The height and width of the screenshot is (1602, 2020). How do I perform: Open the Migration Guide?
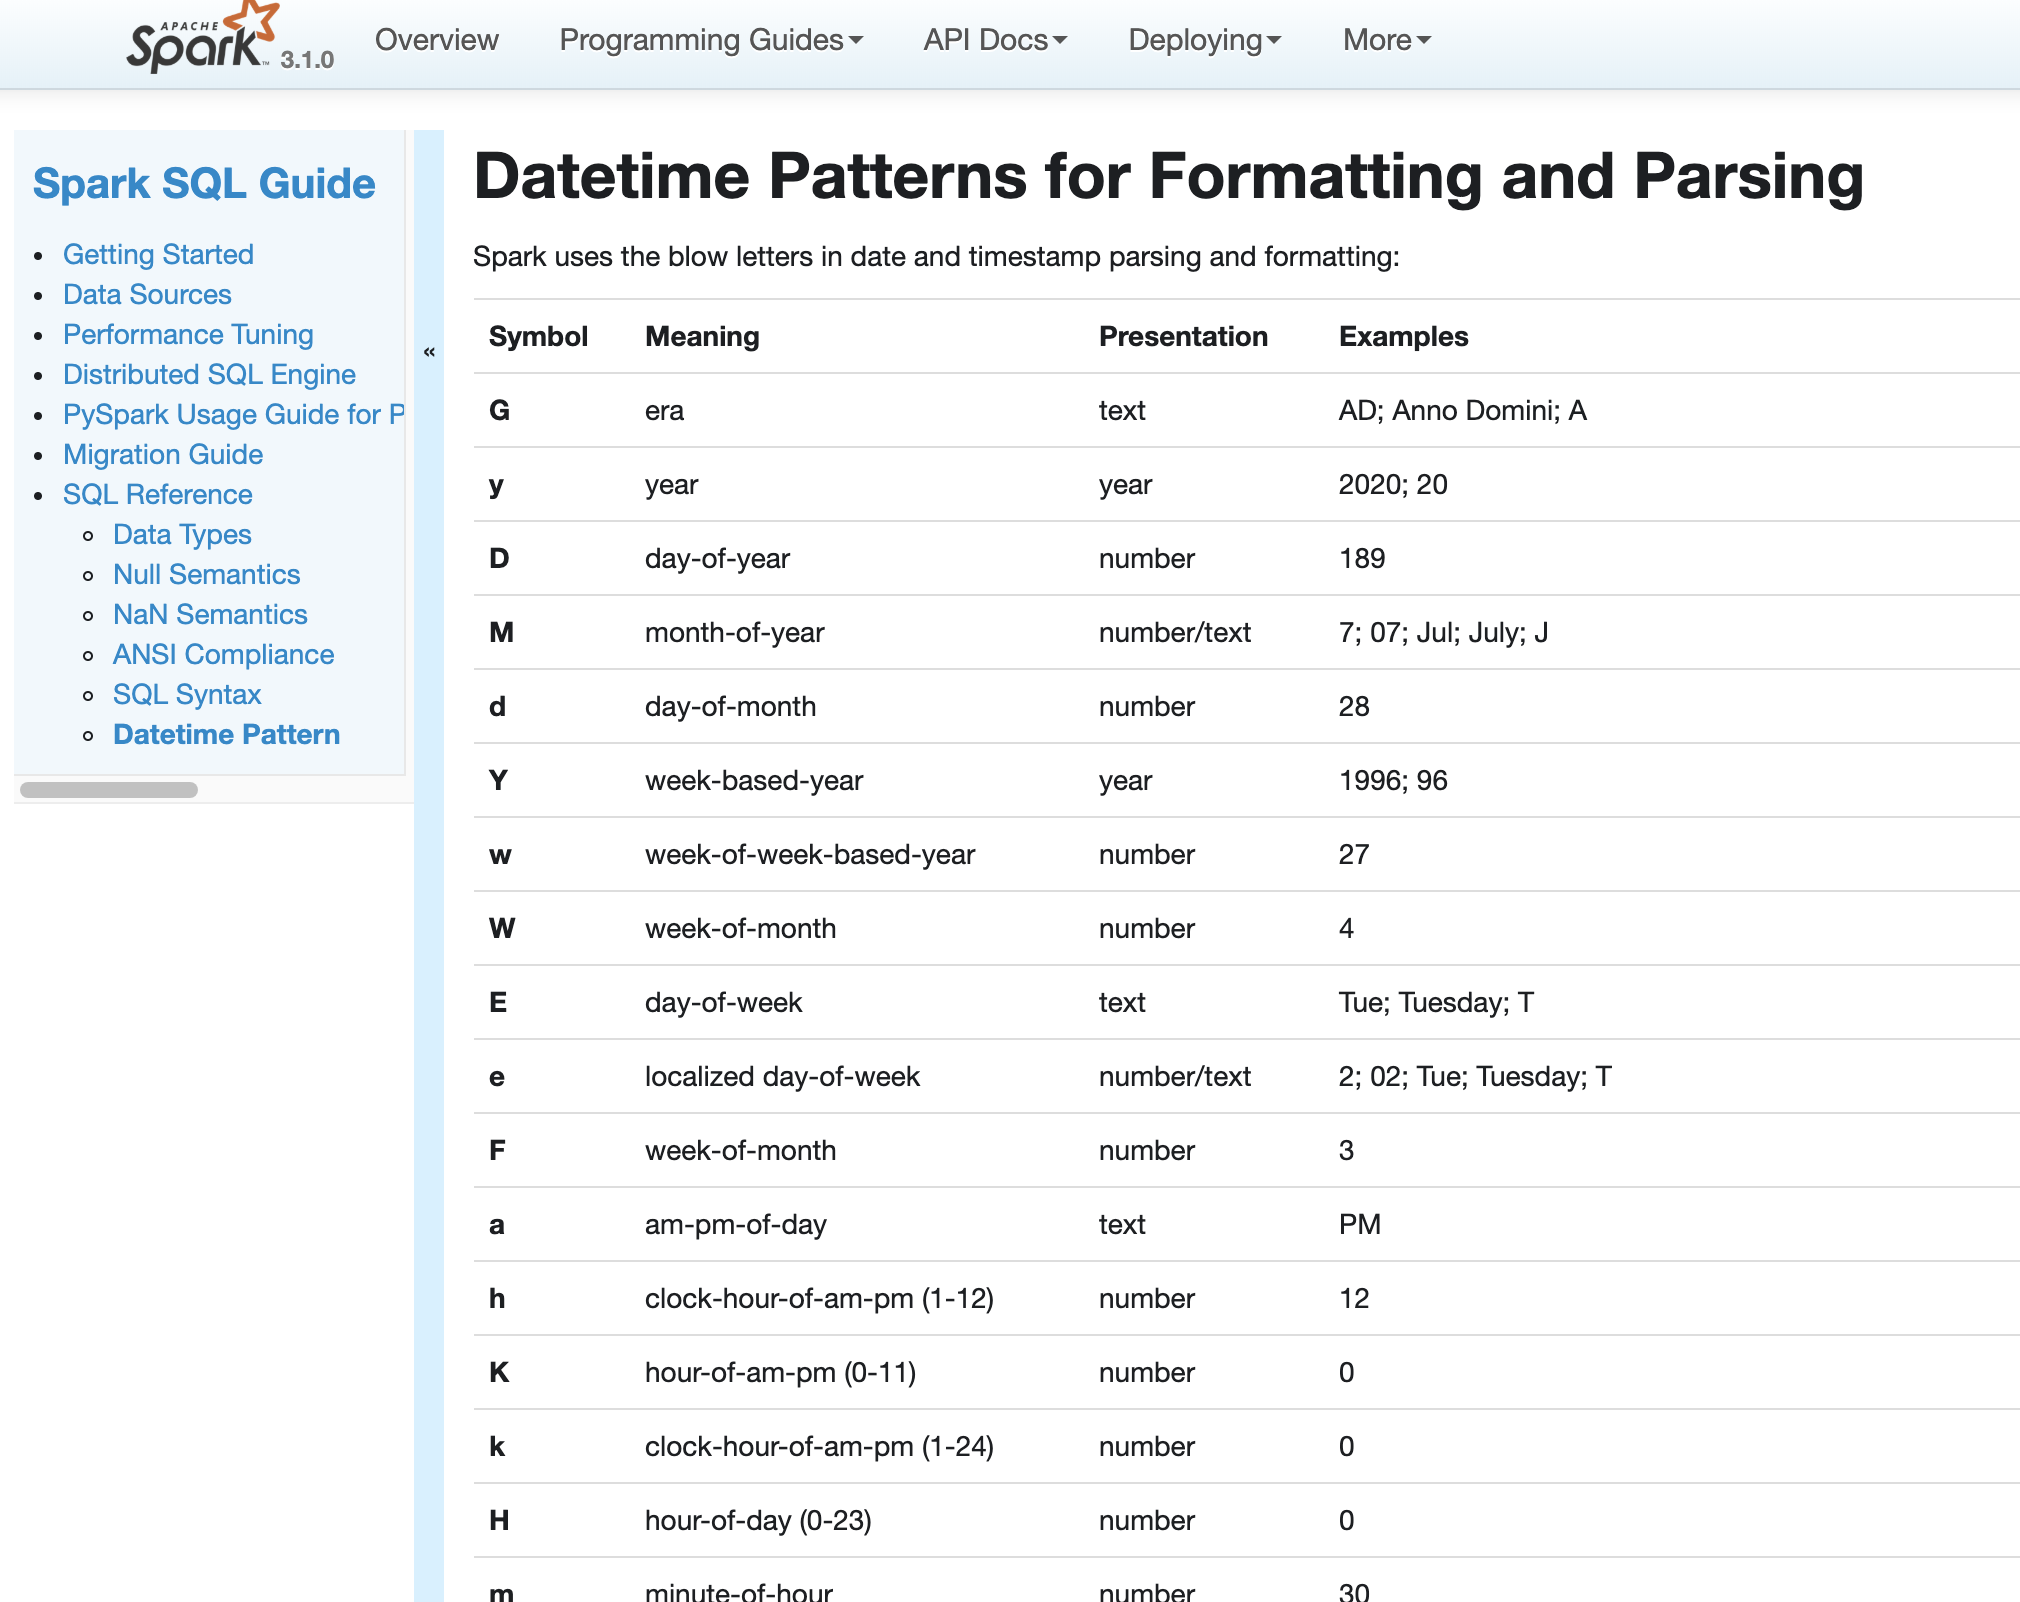tap(163, 454)
